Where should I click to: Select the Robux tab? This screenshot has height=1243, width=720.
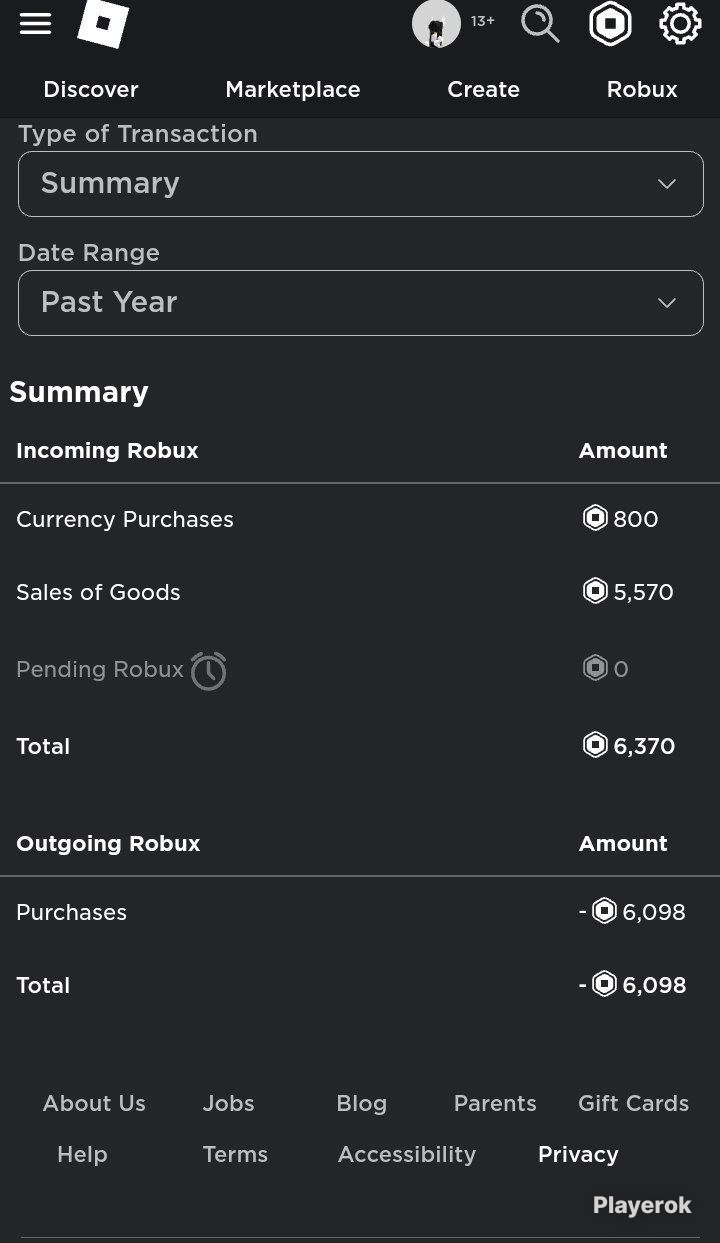(x=642, y=89)
